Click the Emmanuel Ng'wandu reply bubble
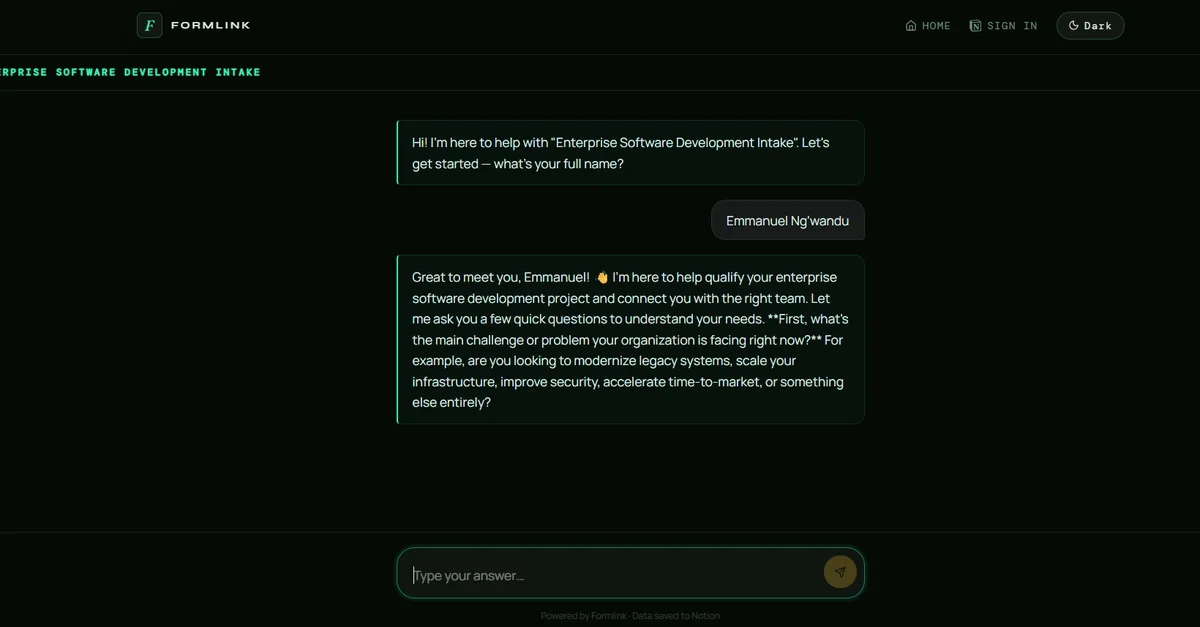This screenshot has height=627, width=1200. (787, 220)
